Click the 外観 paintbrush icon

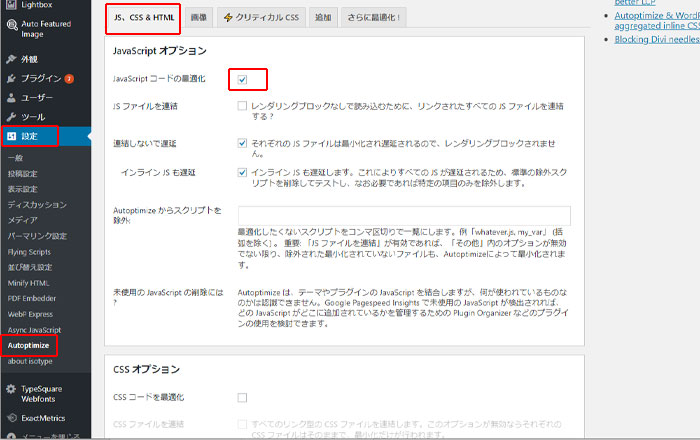[11, 59]
